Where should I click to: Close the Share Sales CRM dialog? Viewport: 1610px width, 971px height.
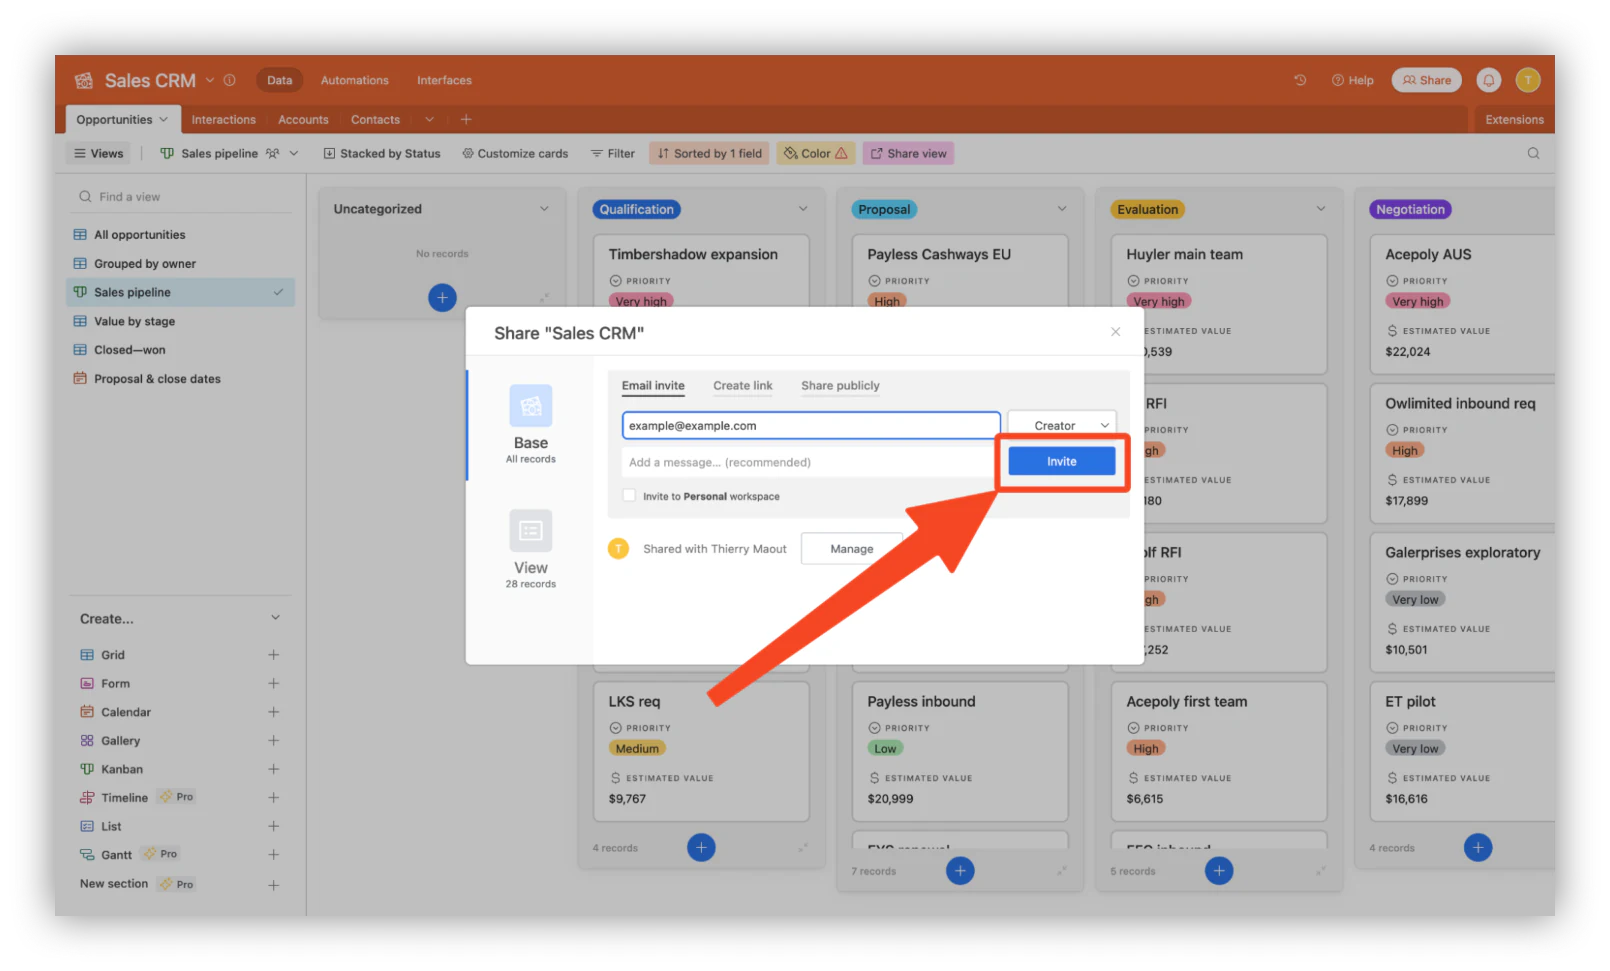1115,332
